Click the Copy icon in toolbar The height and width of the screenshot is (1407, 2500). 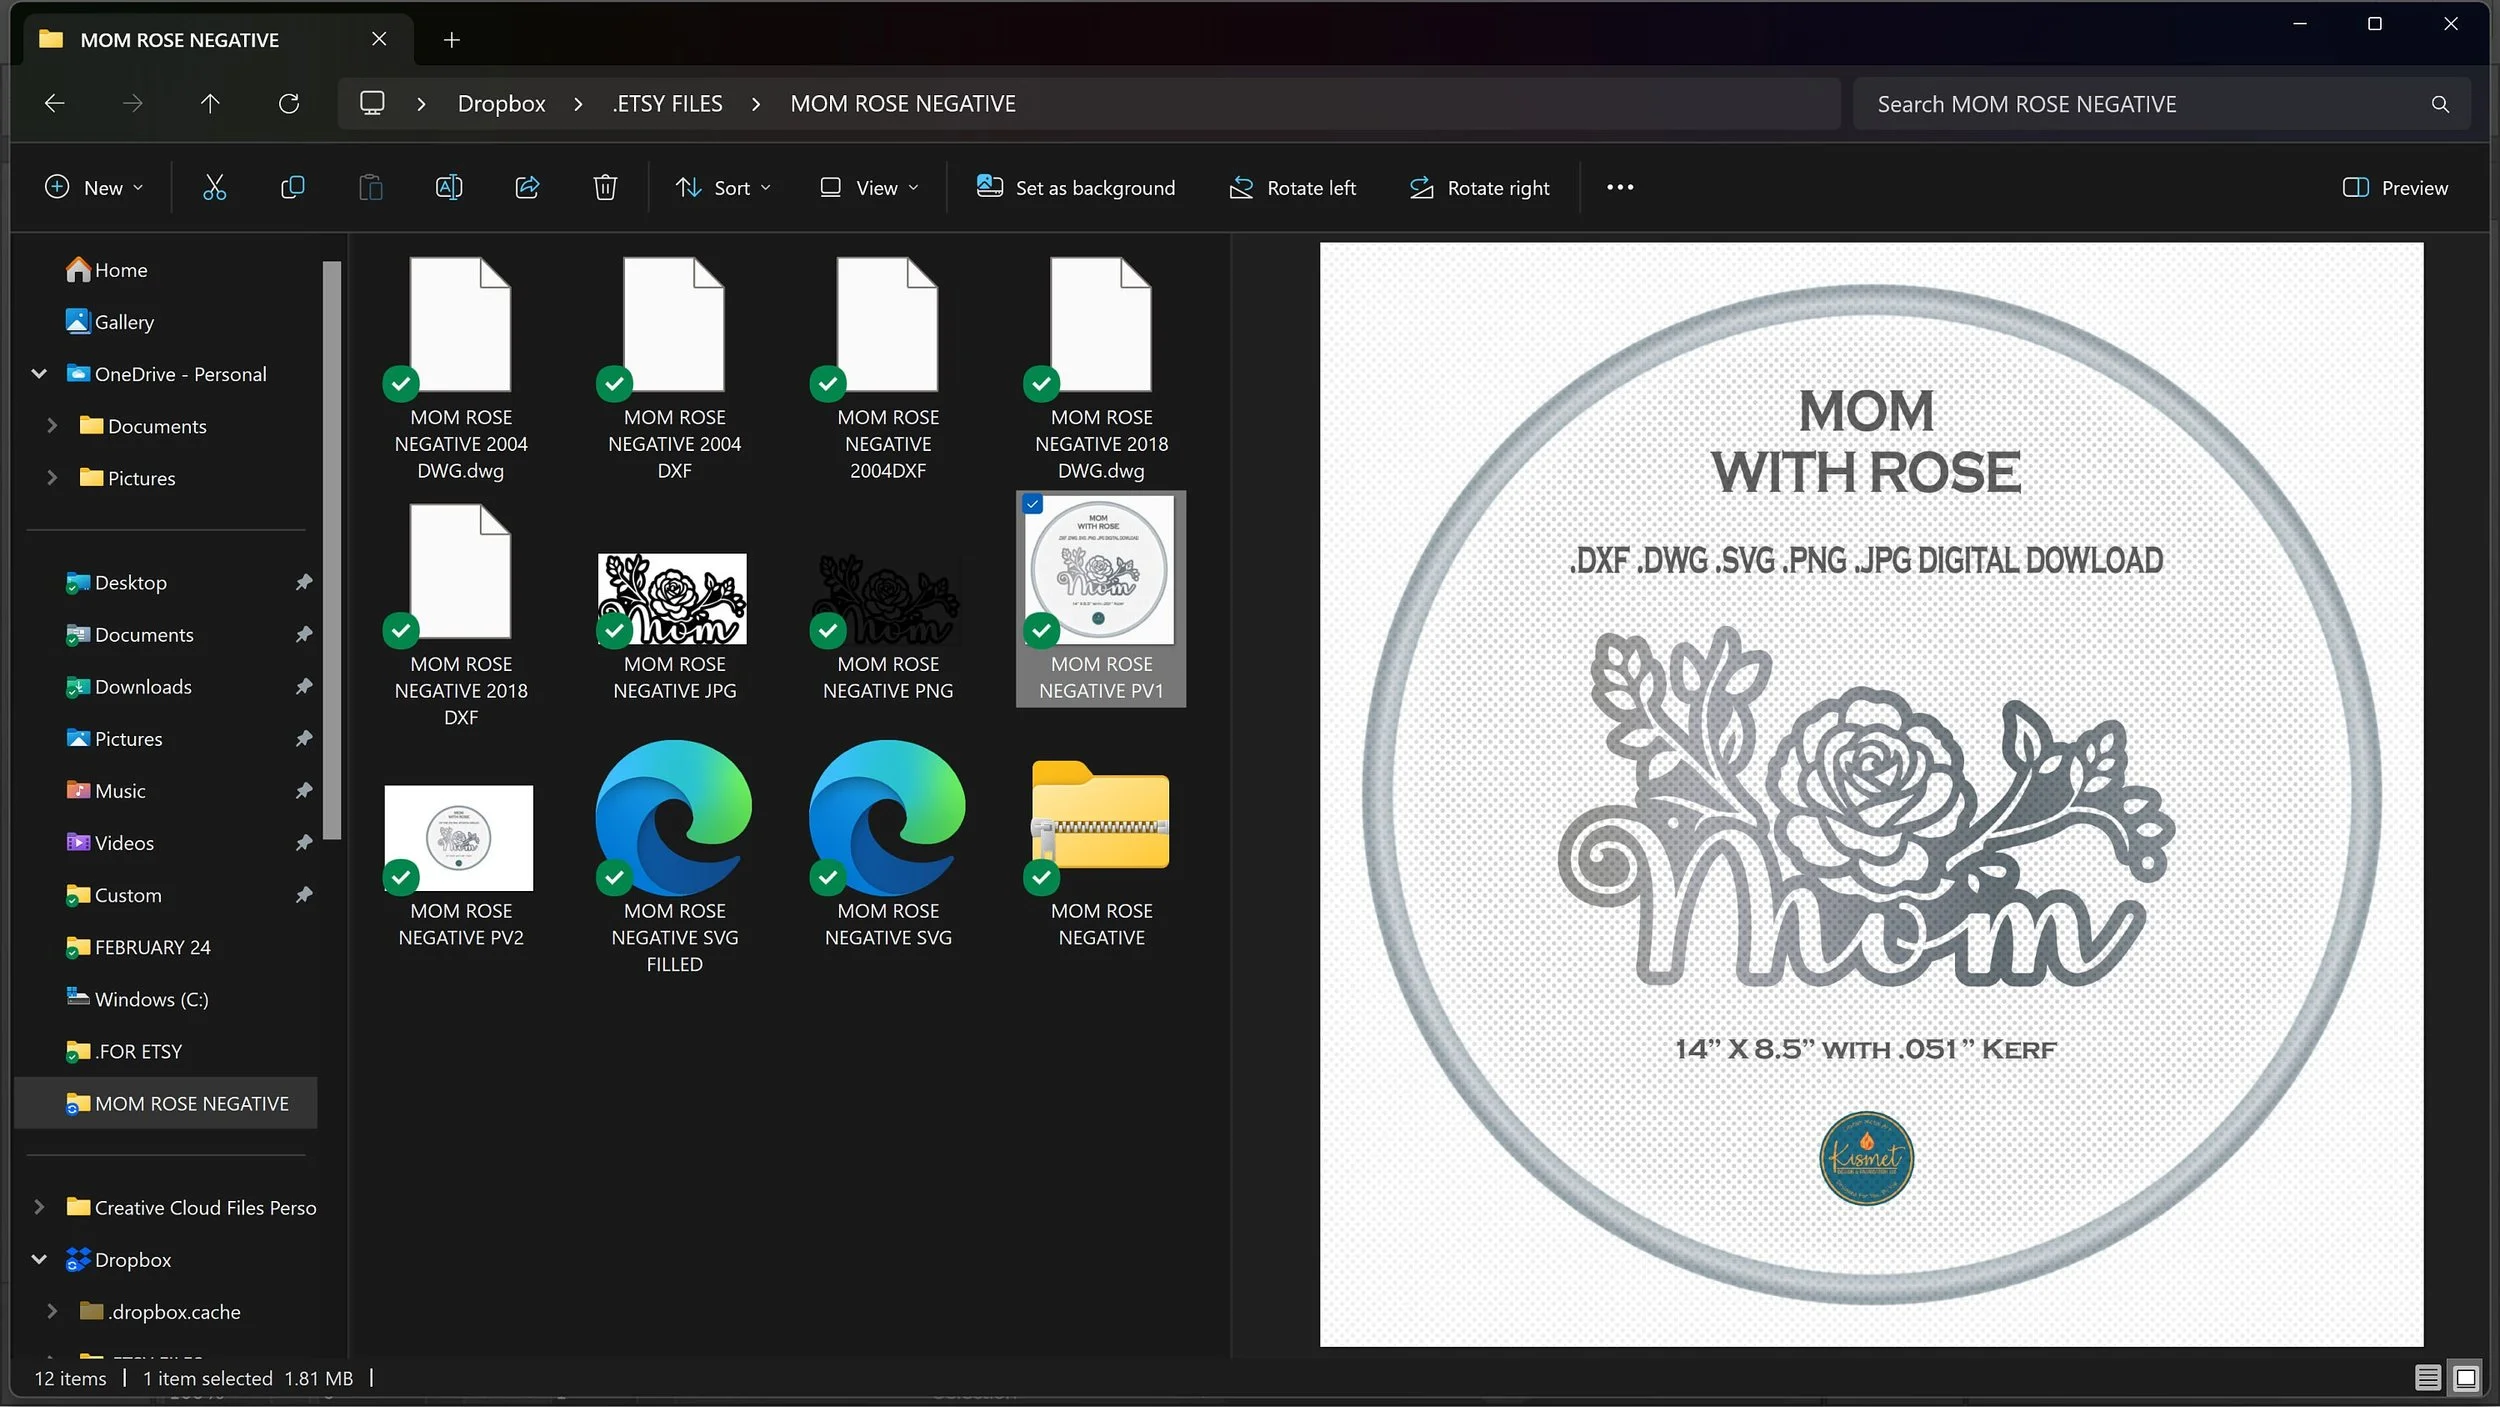pyautogui.click(x=292, y=187)
